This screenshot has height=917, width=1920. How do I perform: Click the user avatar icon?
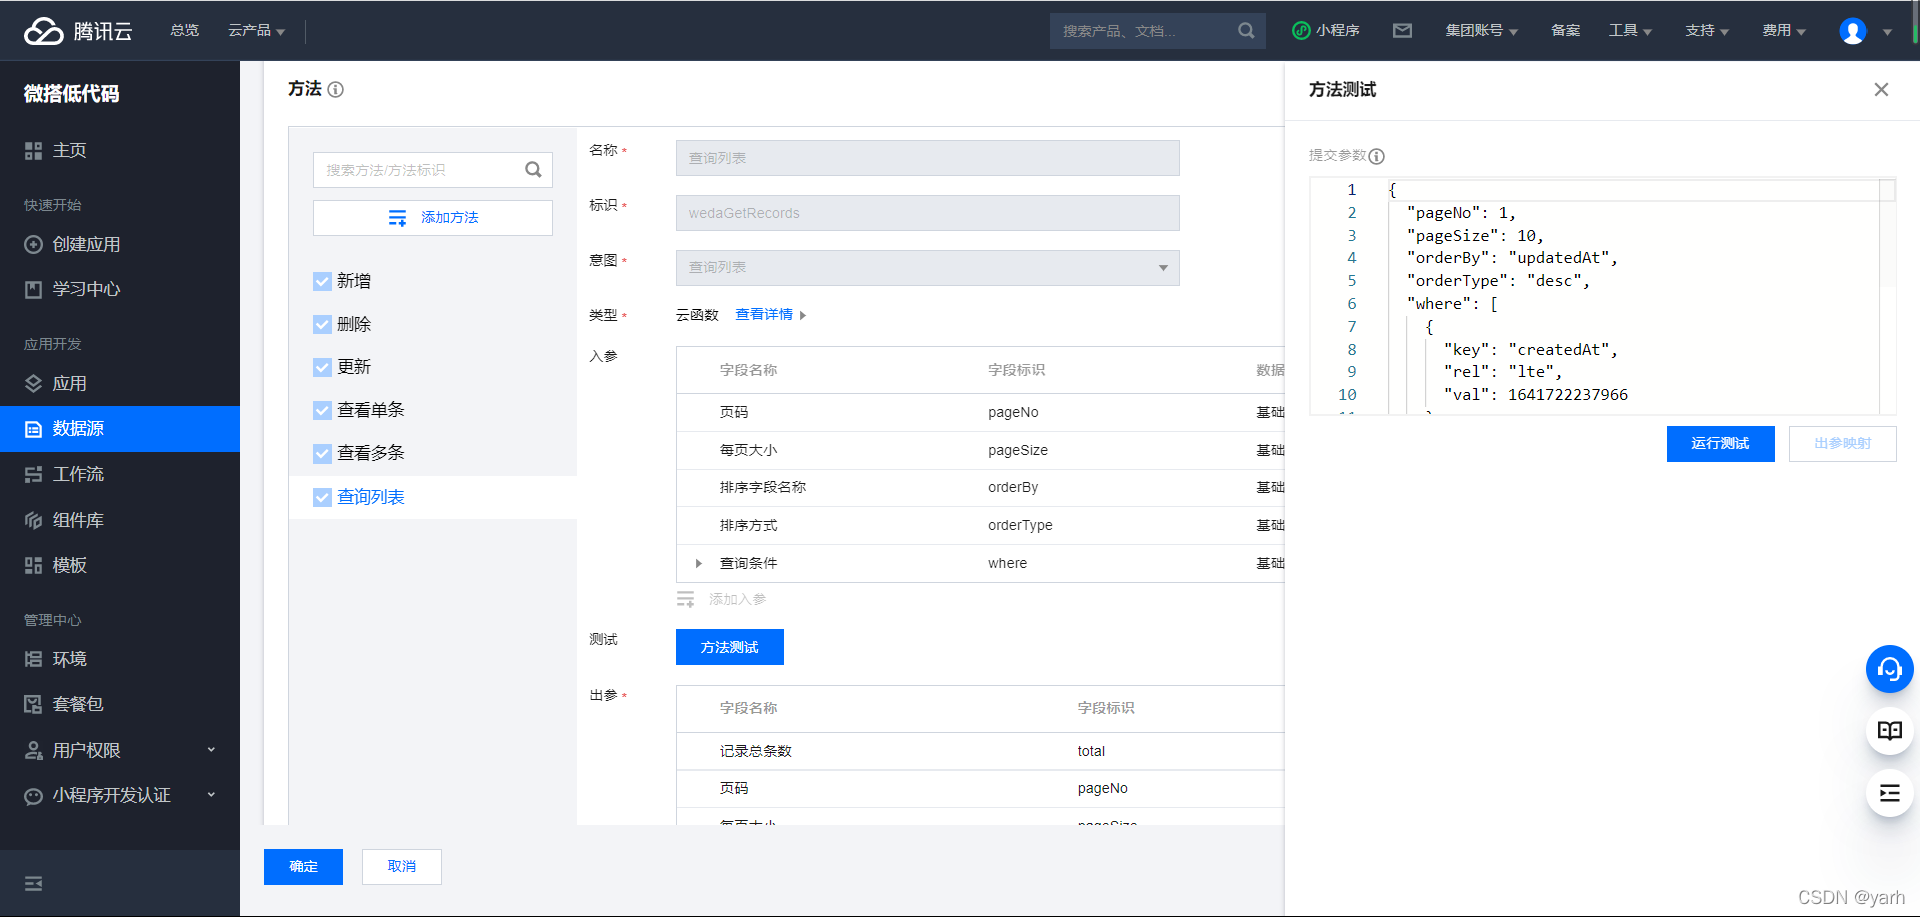click(x=1852, y=31)
